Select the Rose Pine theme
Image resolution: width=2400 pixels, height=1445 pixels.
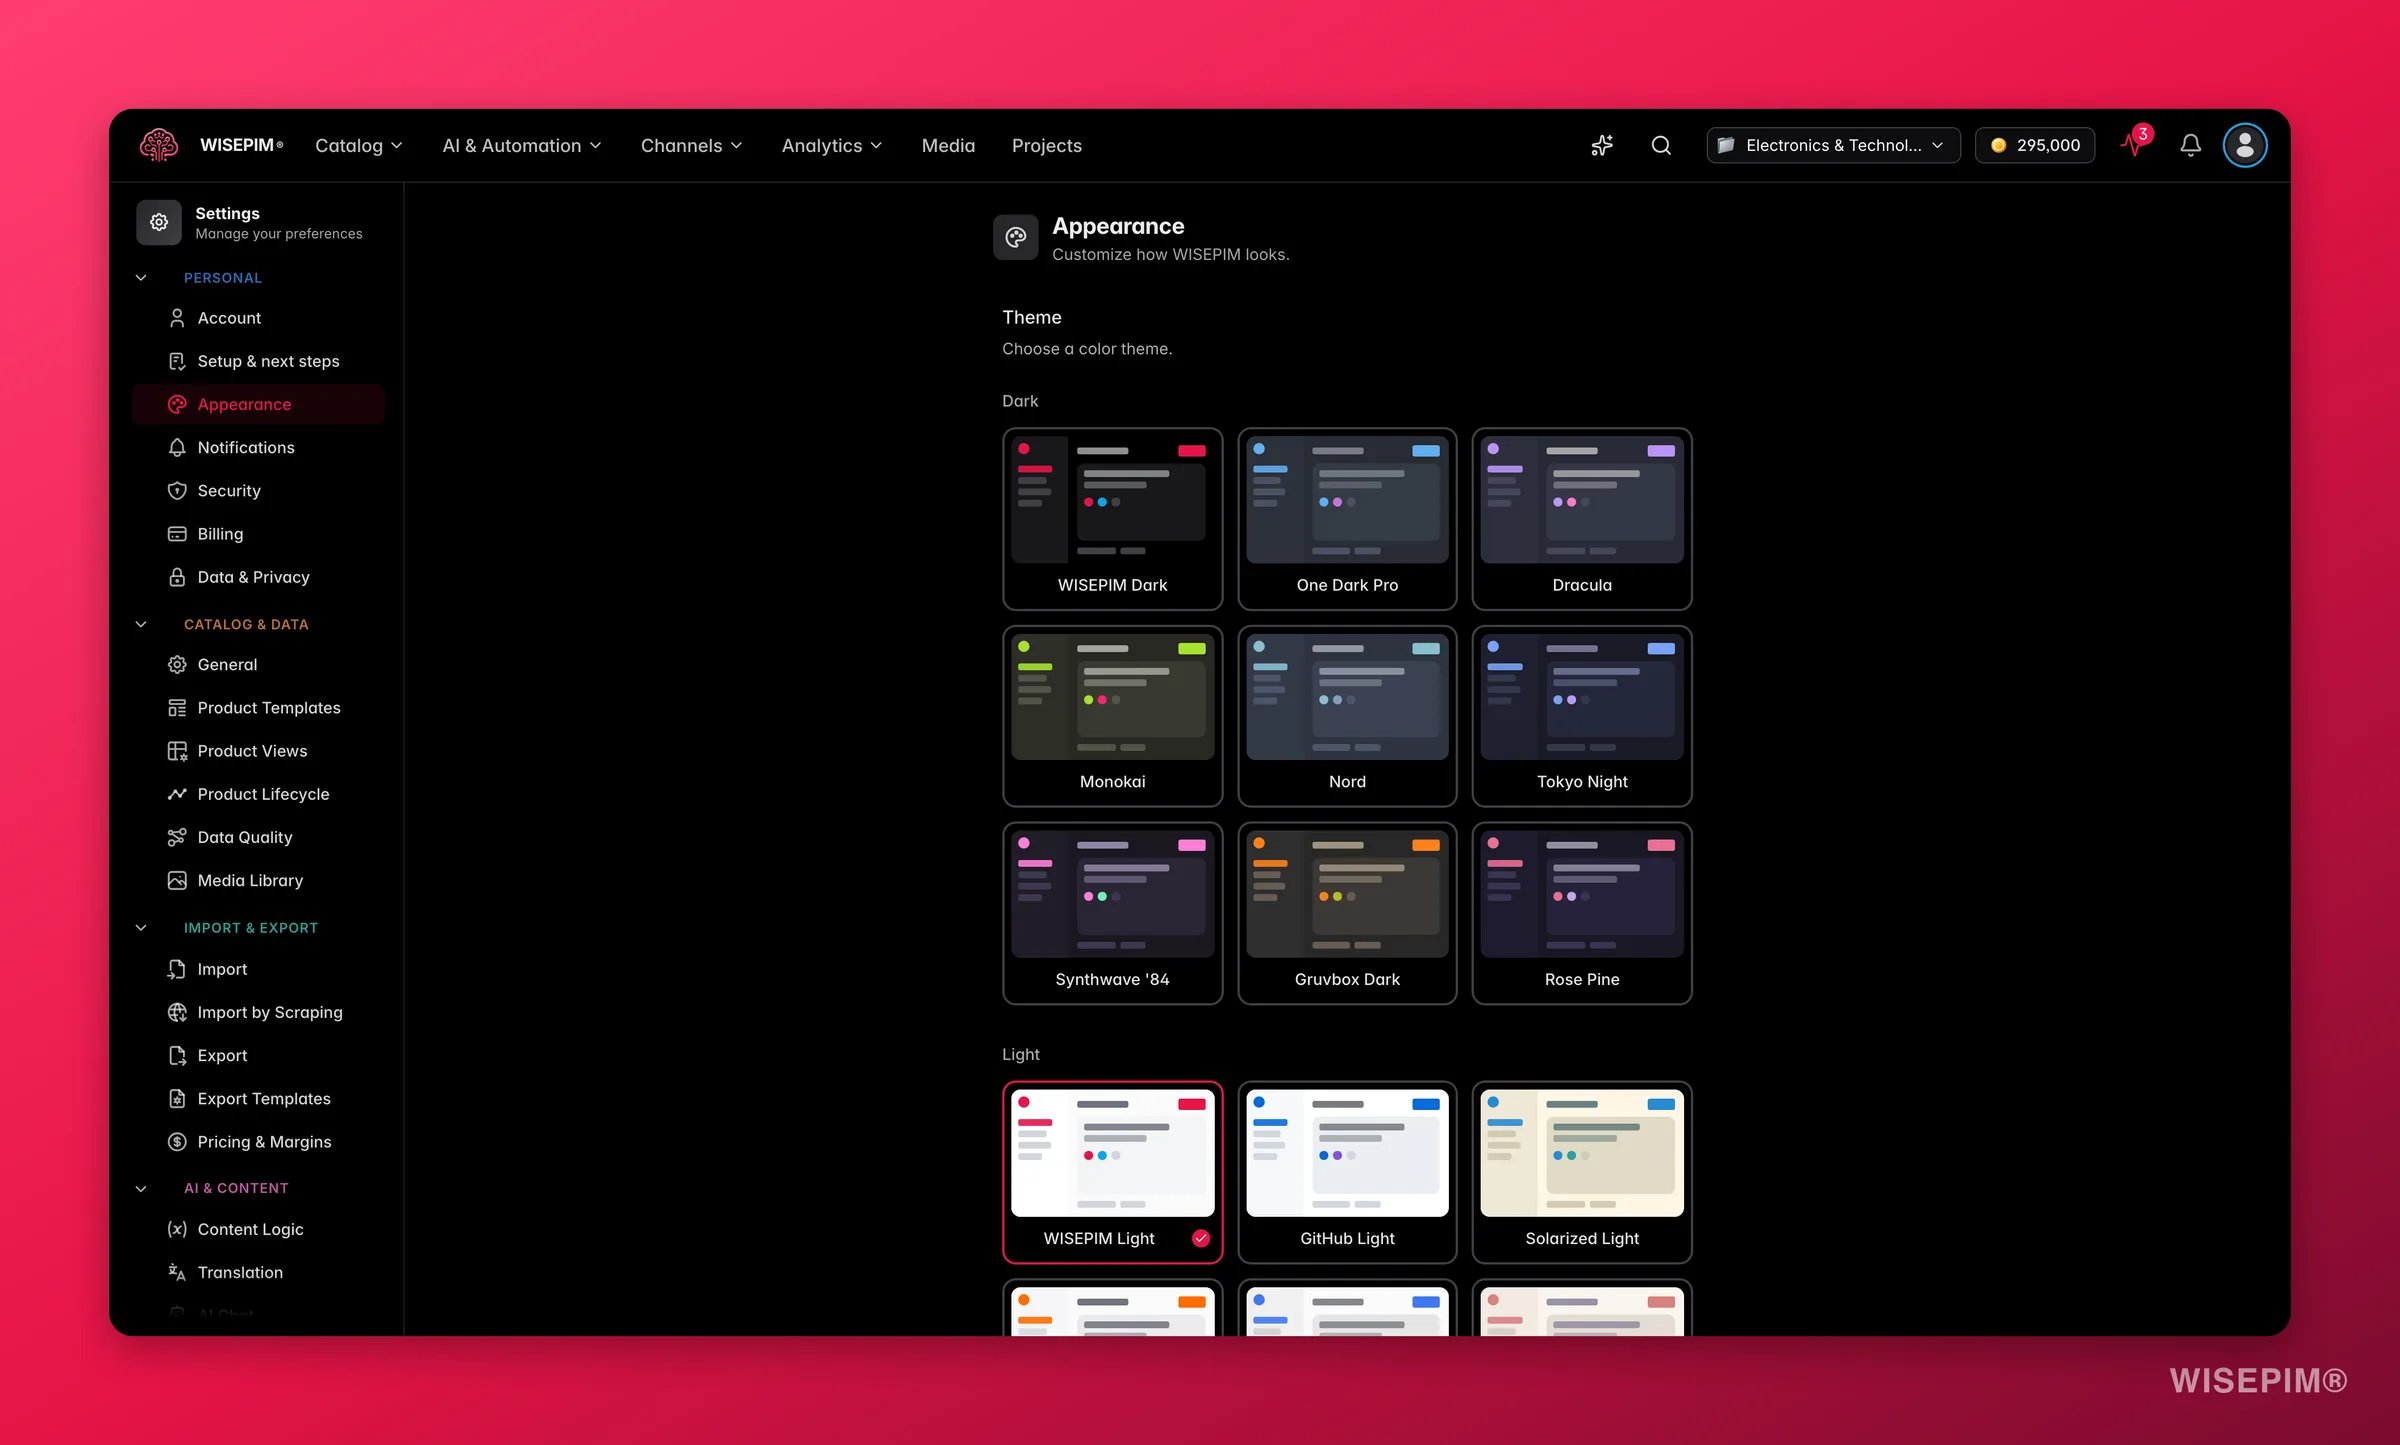click(1582, 913)
